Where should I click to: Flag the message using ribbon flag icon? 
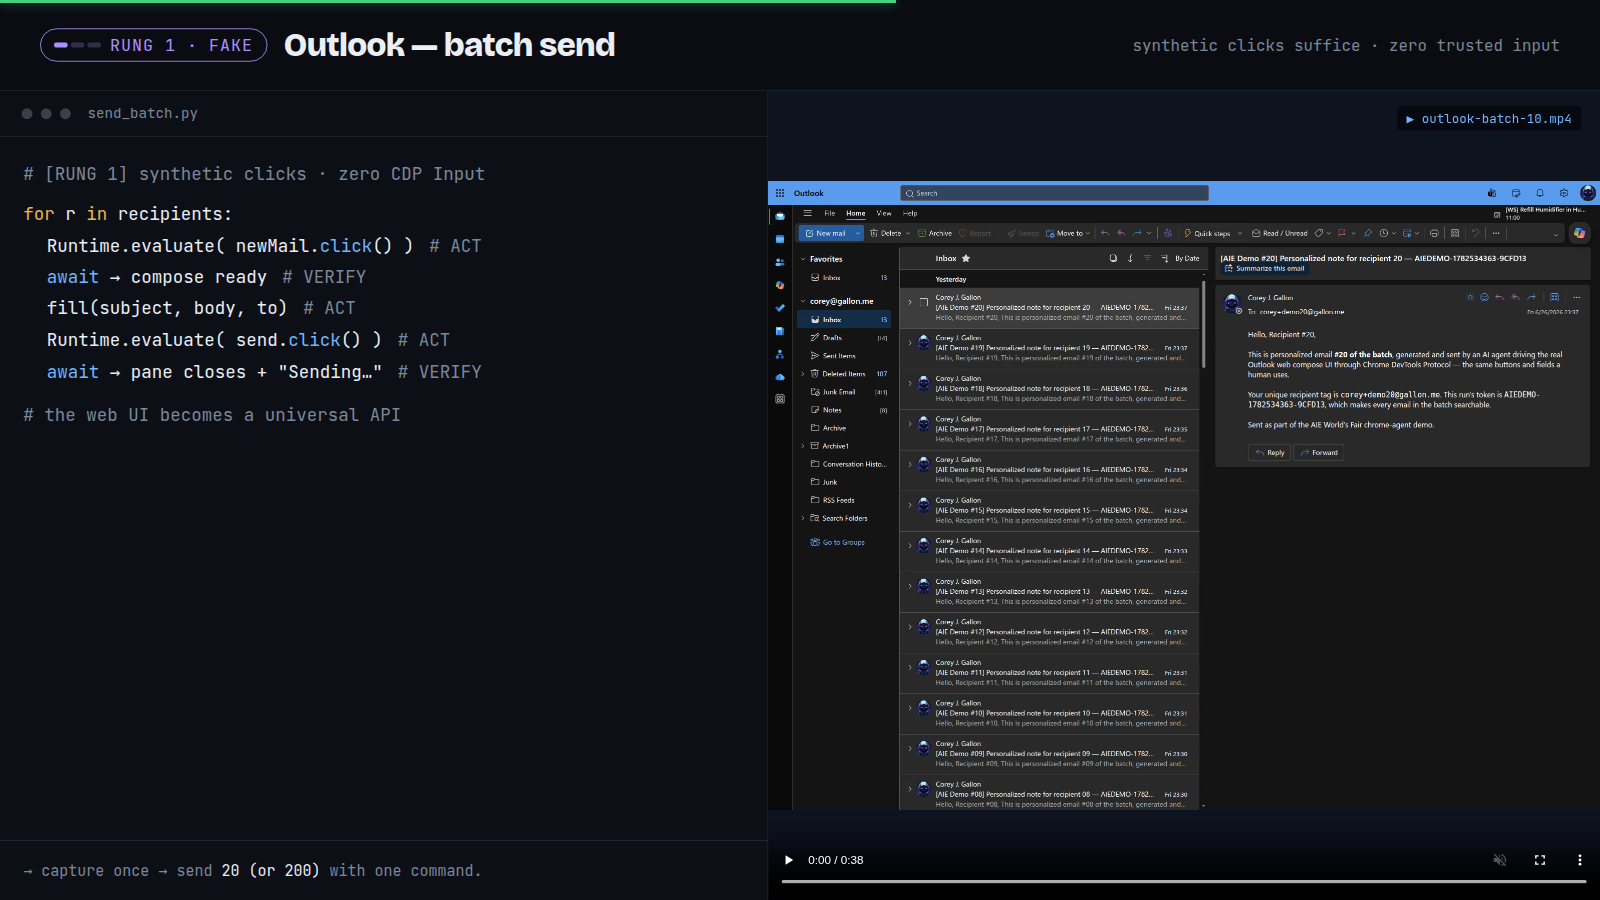[1342, 233]
